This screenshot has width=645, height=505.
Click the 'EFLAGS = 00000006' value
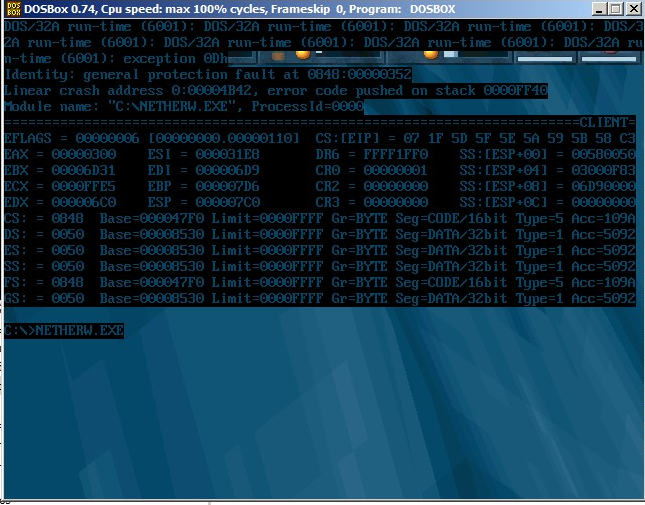(72, 138)
